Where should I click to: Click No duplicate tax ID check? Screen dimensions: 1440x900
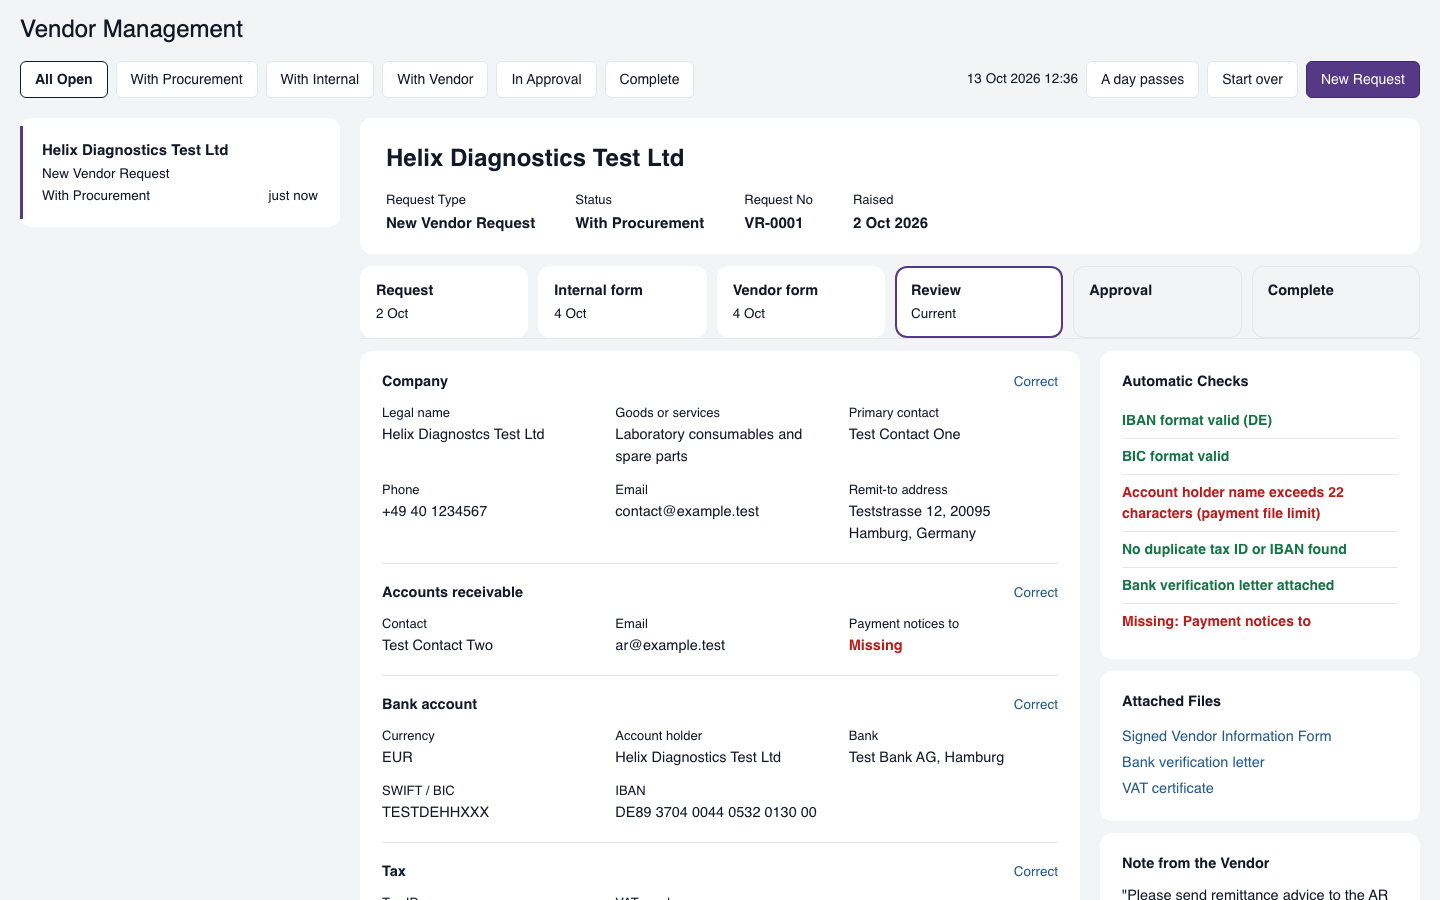click(x=1234, y=549)
